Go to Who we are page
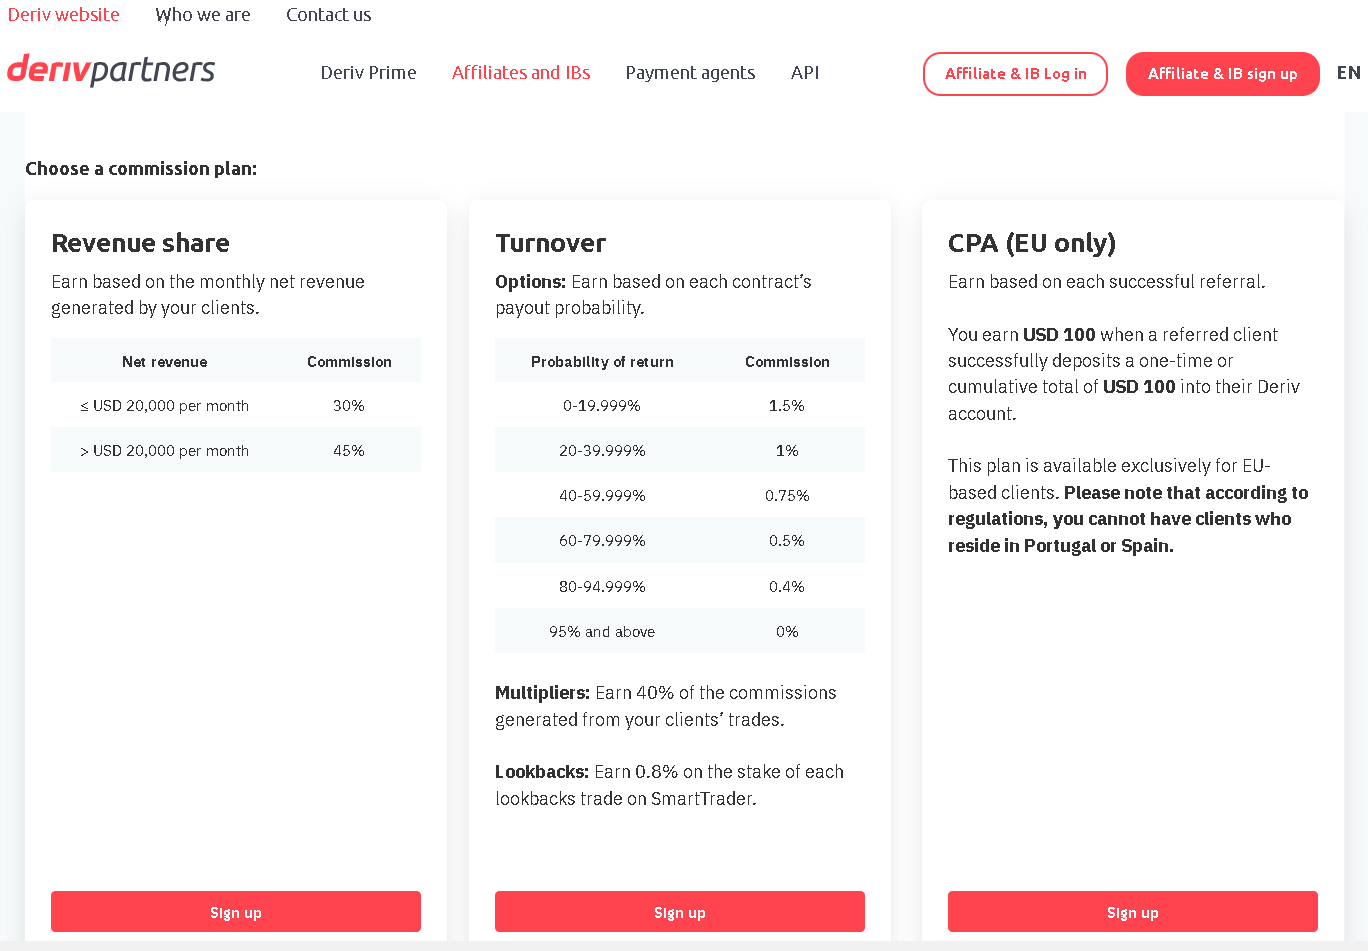The height and width of the screenshot is (951, 1368). 203,15
